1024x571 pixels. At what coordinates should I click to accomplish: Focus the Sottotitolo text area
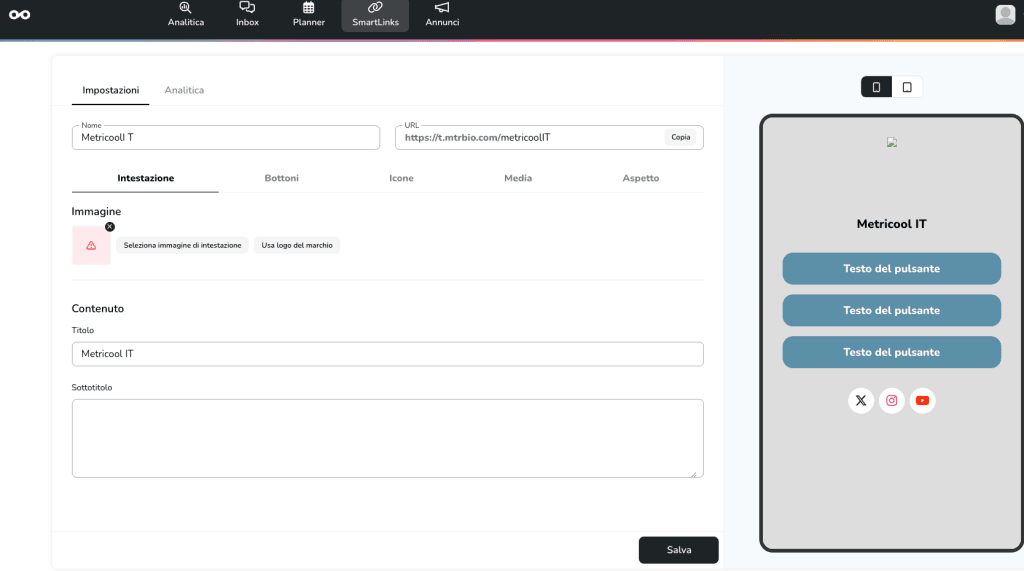point(387,438)
